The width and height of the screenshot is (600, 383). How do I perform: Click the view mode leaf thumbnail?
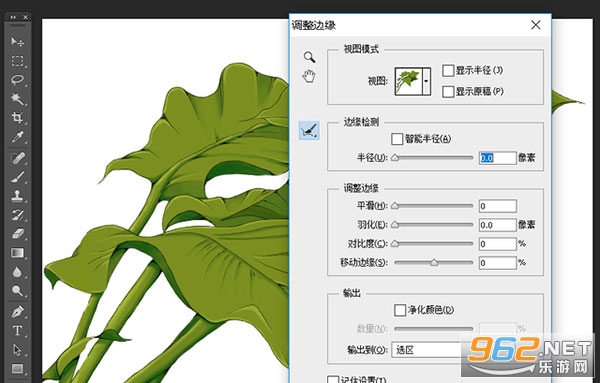[408, 81]
